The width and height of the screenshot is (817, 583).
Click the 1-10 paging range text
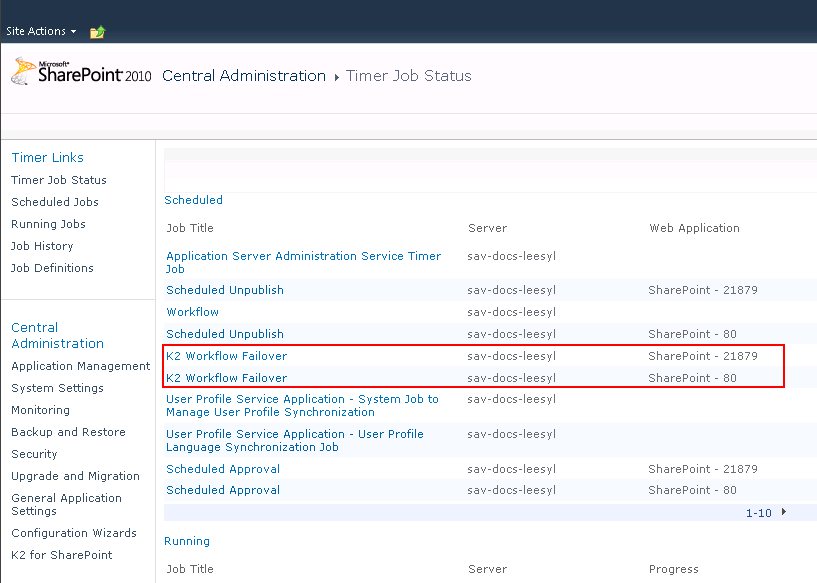tap(758, 513)
